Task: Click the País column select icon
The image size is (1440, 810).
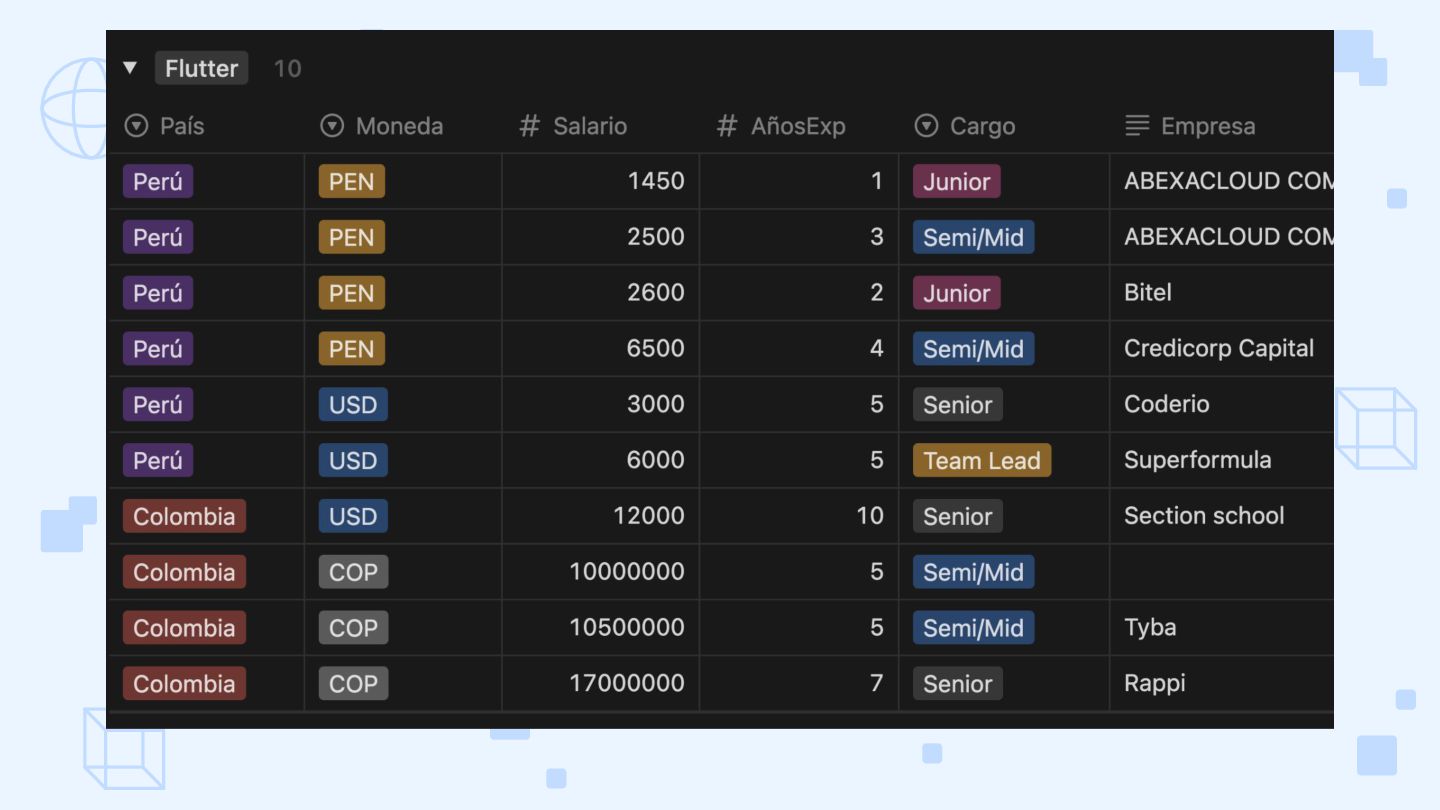Action: coord(135,126)
